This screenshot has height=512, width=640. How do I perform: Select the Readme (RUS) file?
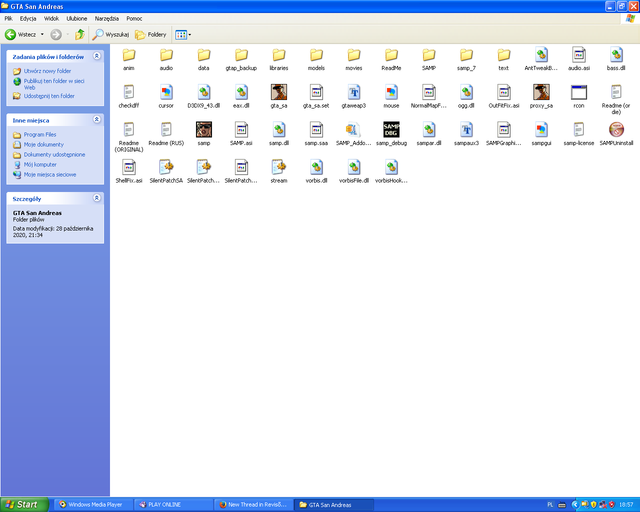pyautogui.click(x=166, y=134)
